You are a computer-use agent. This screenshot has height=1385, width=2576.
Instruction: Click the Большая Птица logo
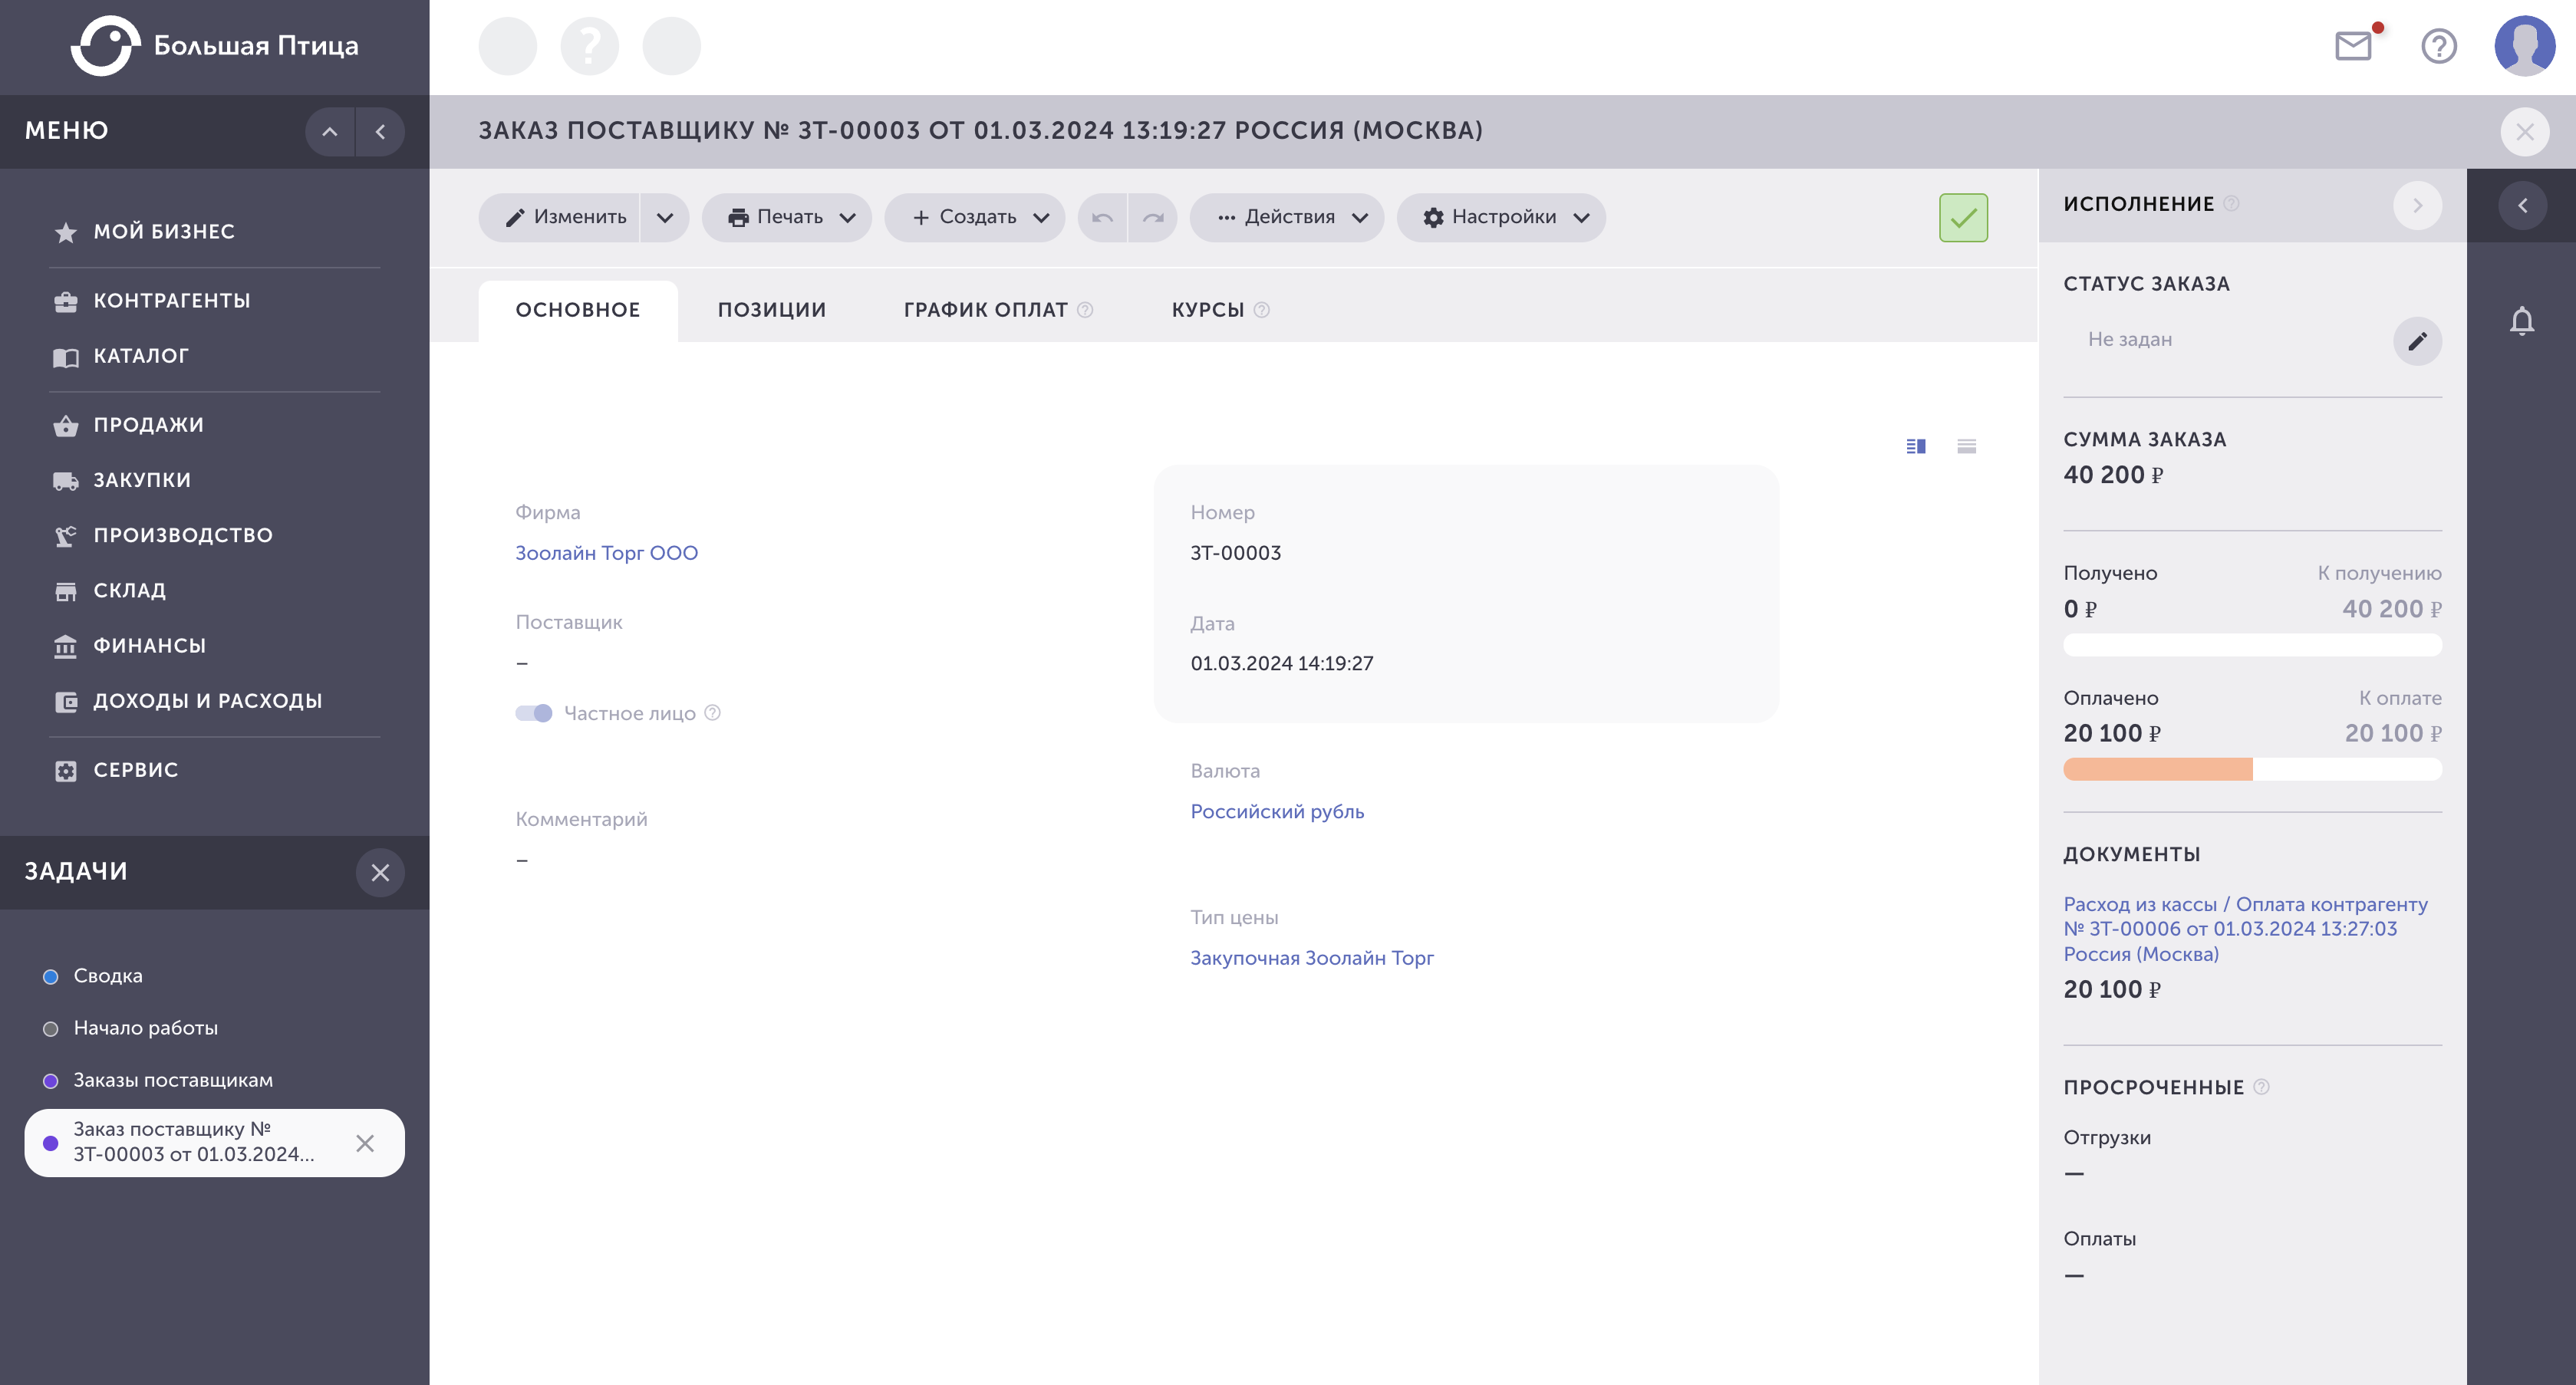[214, 46]
